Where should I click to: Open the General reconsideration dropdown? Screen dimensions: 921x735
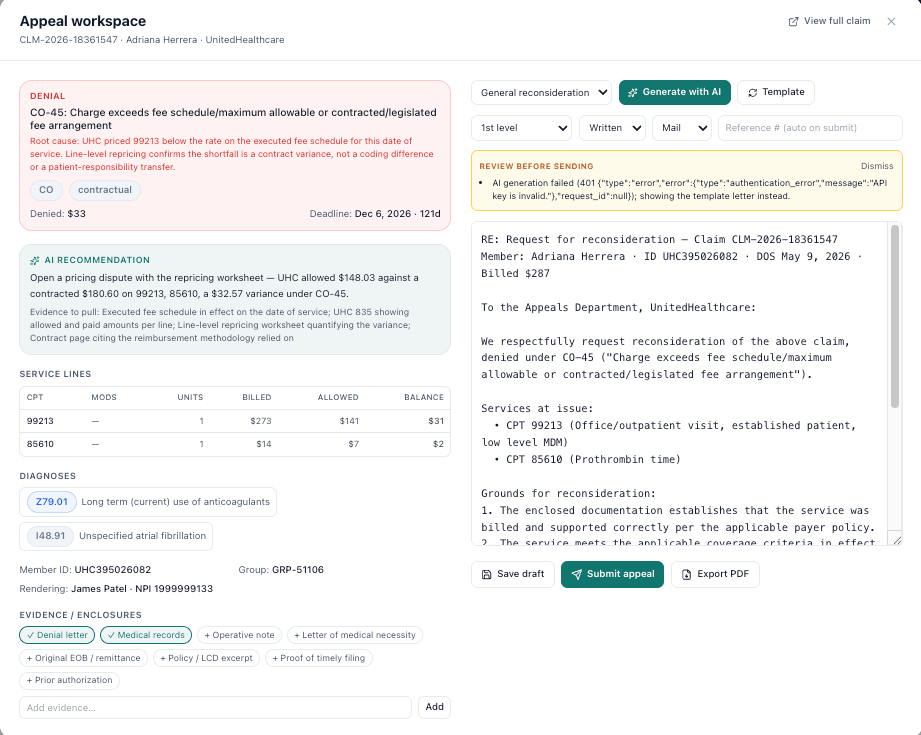click(541, 93)
